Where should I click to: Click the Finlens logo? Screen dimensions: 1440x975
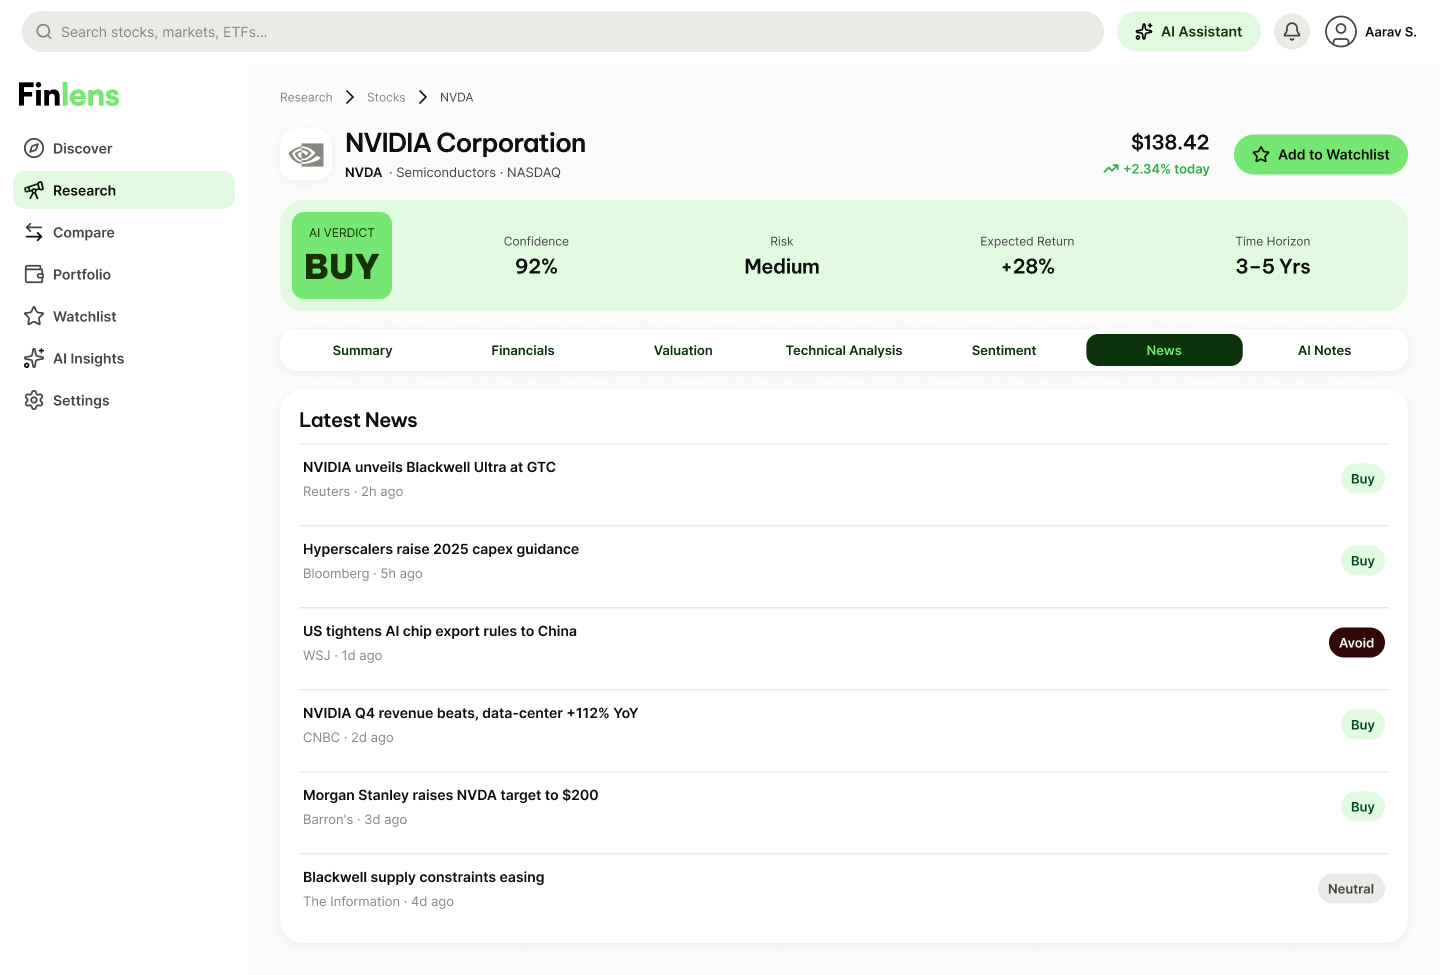(x=69, y=95)
